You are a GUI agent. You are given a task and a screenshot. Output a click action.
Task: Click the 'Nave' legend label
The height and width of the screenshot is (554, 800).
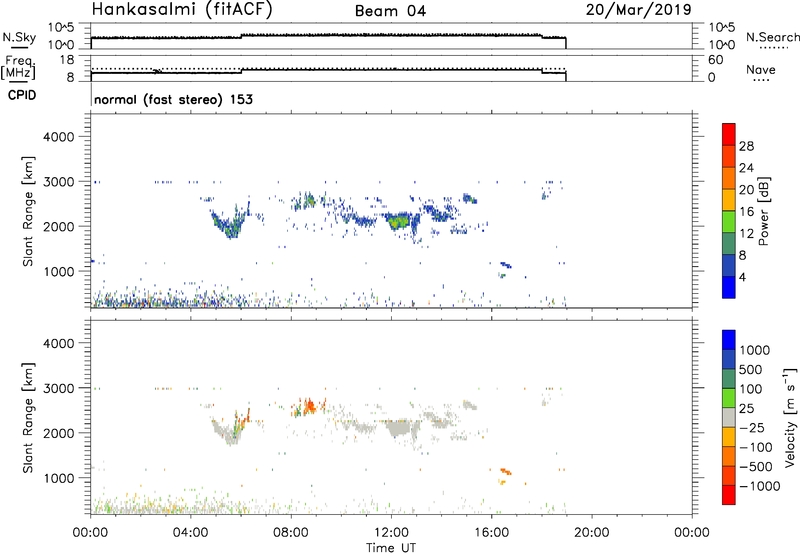760,69
